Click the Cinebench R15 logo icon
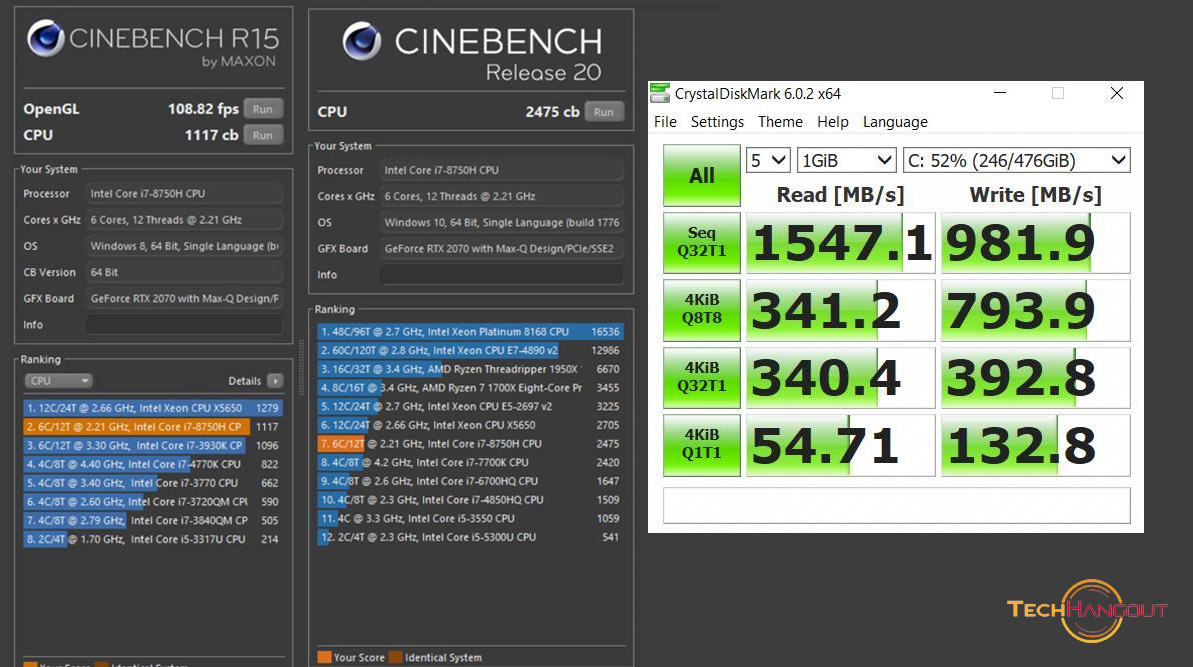 [x=46, y=38]
